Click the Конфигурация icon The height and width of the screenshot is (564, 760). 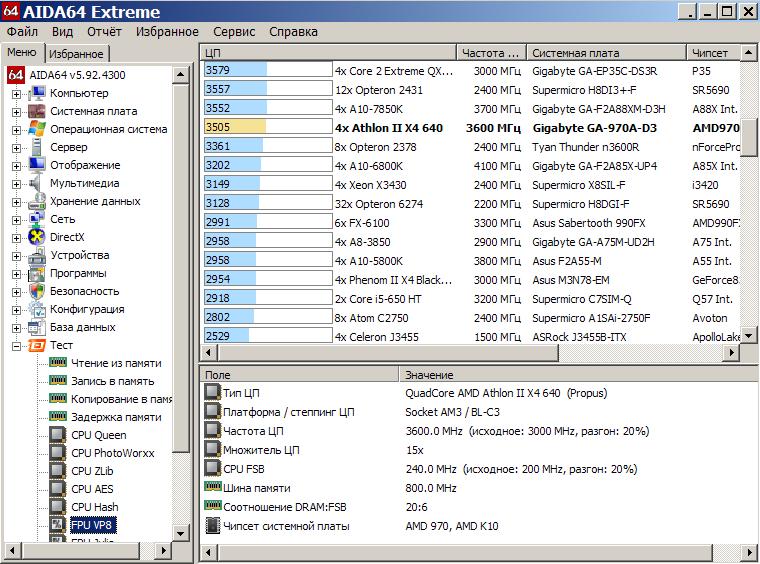[x=37, y=309]
